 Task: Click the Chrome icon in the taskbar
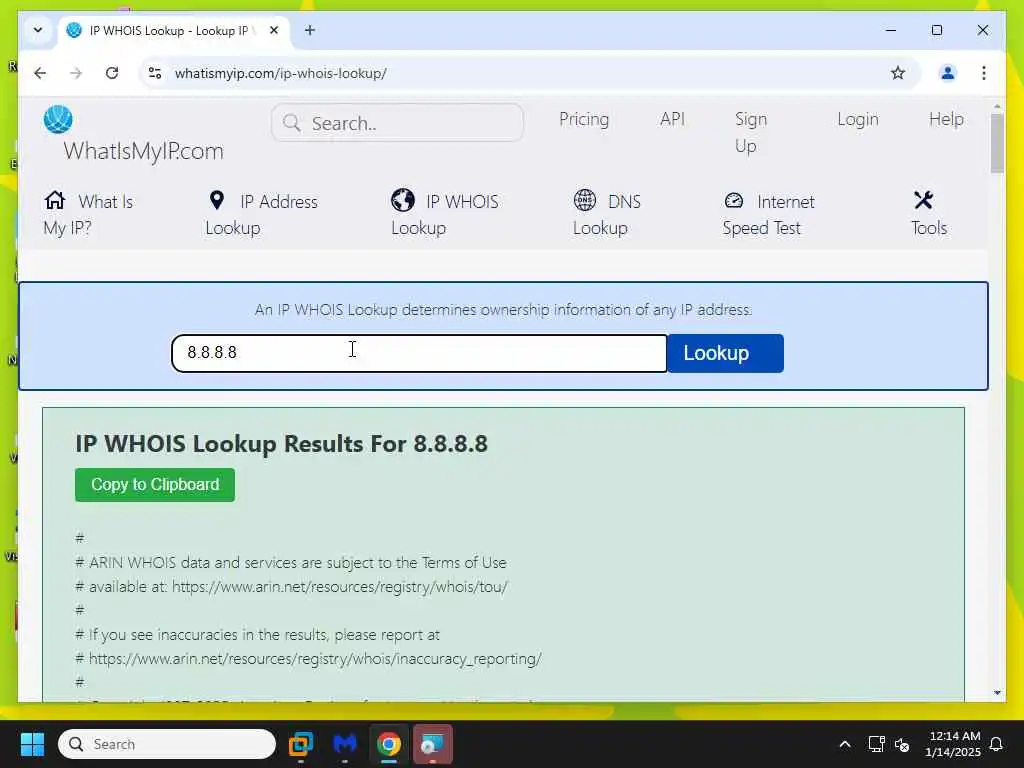coord(389,744)
